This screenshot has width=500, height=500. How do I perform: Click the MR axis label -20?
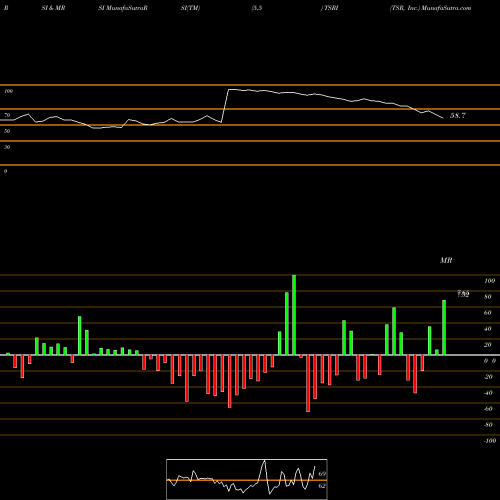point(488,377)
